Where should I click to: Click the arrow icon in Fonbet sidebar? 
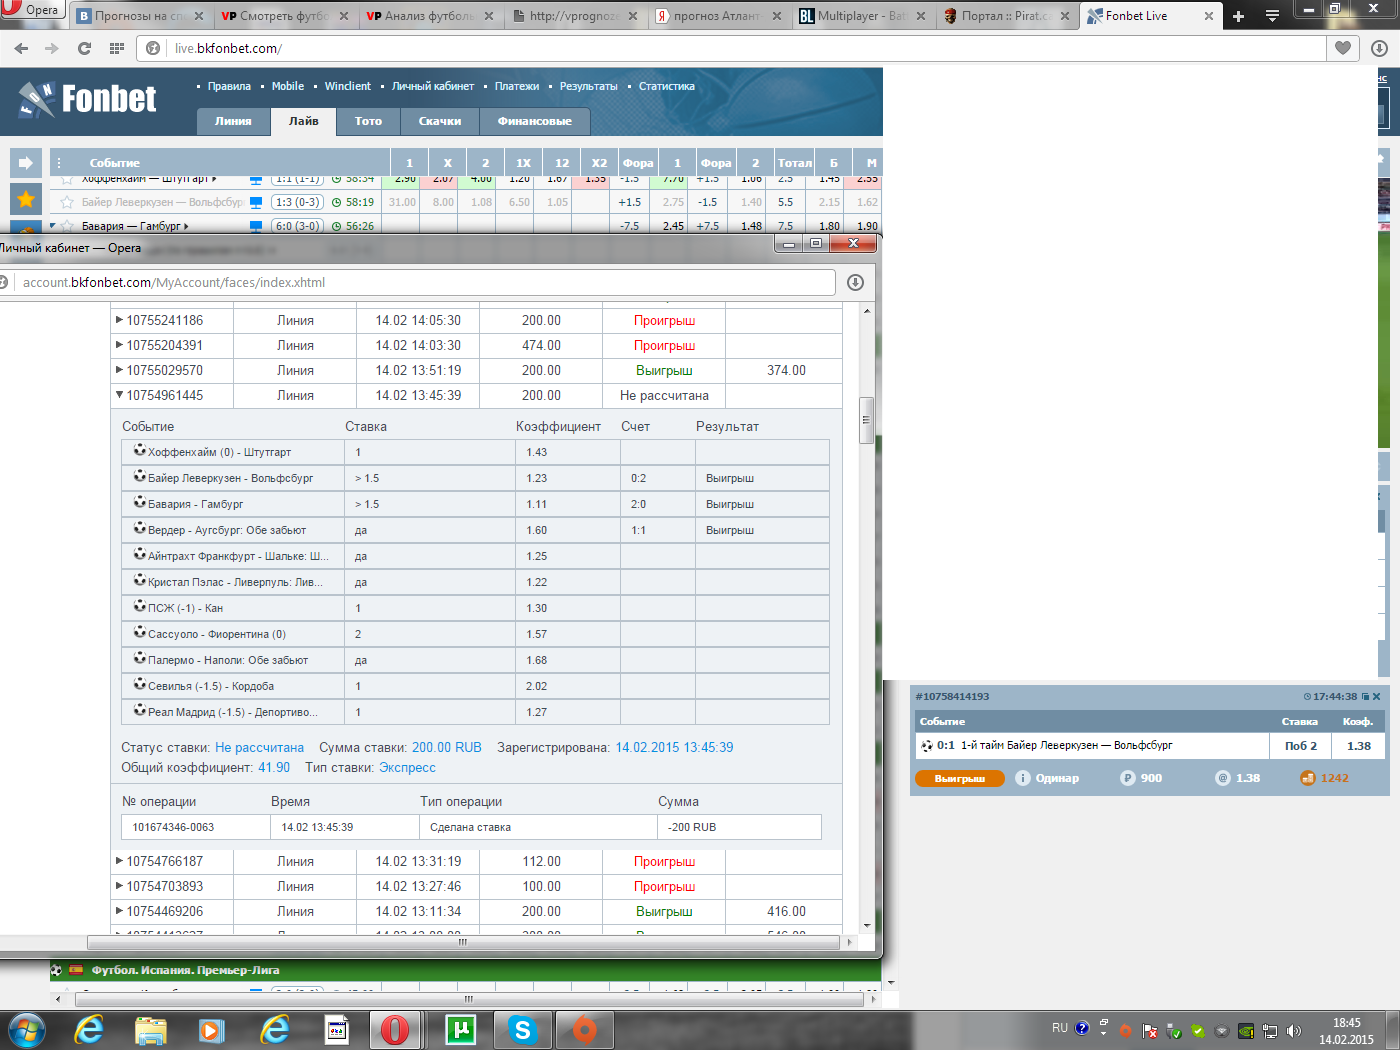(x=26, y=163)
